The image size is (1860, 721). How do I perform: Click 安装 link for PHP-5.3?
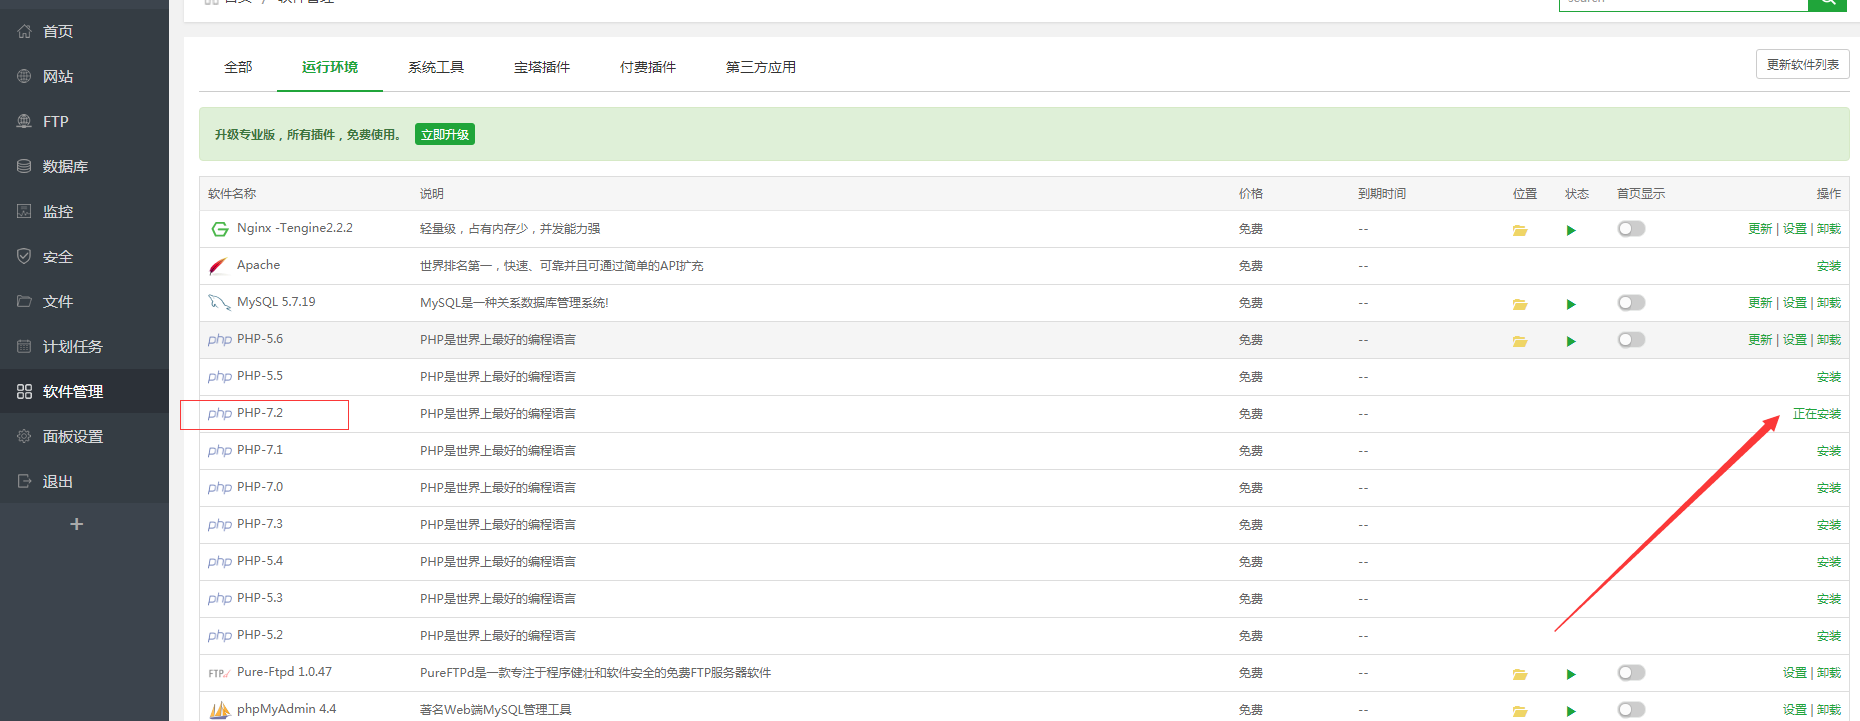pos(1829,599)
